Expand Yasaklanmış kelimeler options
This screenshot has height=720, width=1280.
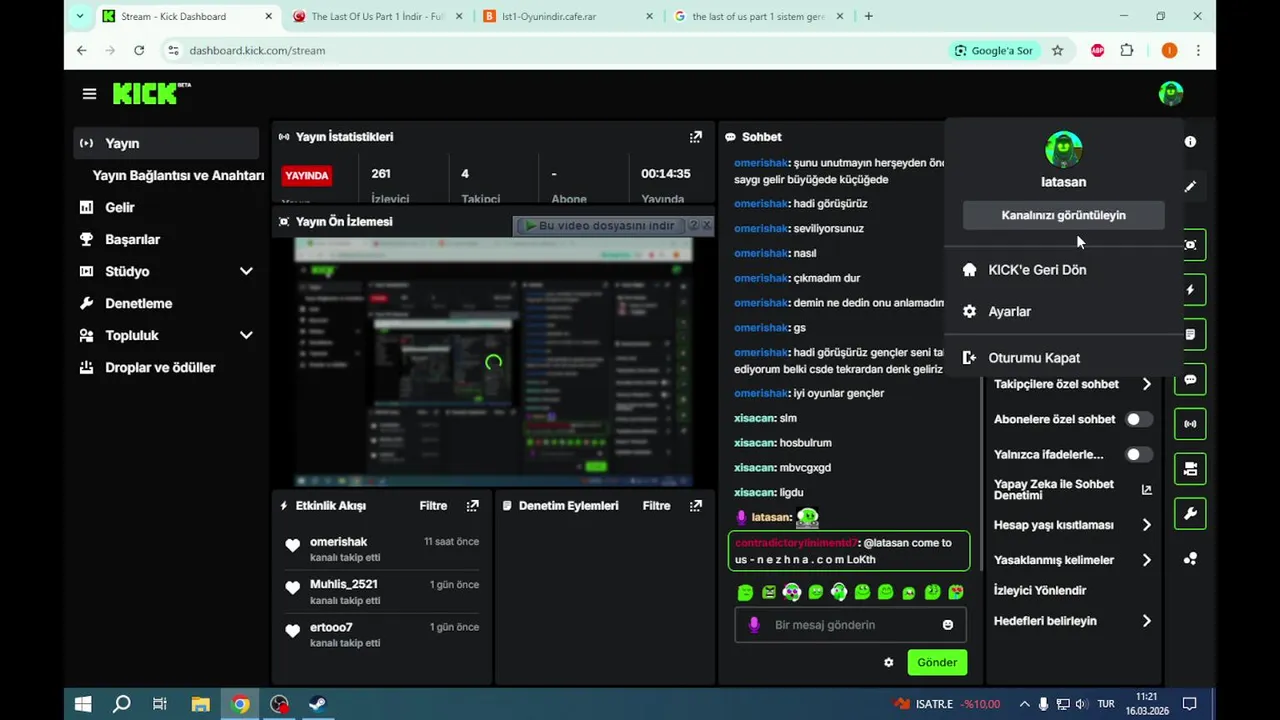coord(1147,560)
